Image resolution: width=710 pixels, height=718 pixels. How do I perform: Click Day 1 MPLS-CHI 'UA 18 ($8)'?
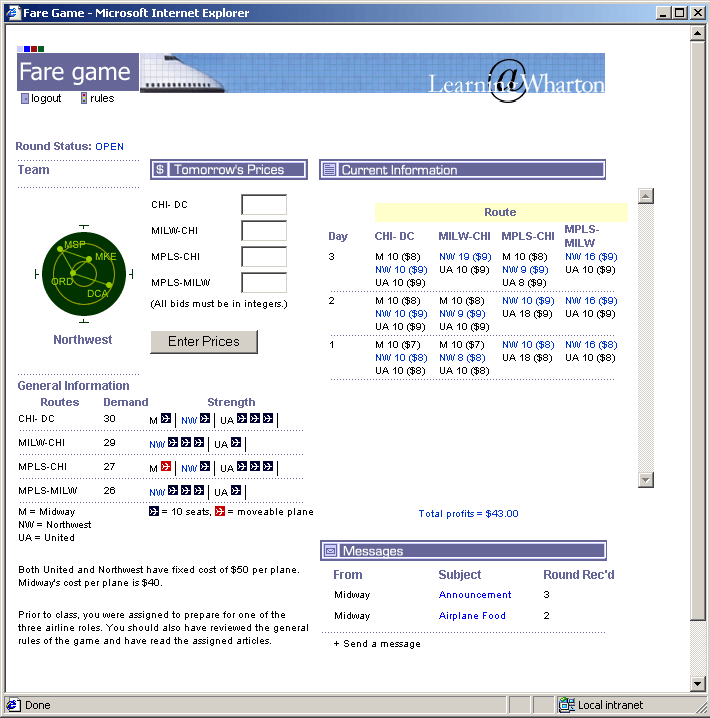click(x=527, y=358)
